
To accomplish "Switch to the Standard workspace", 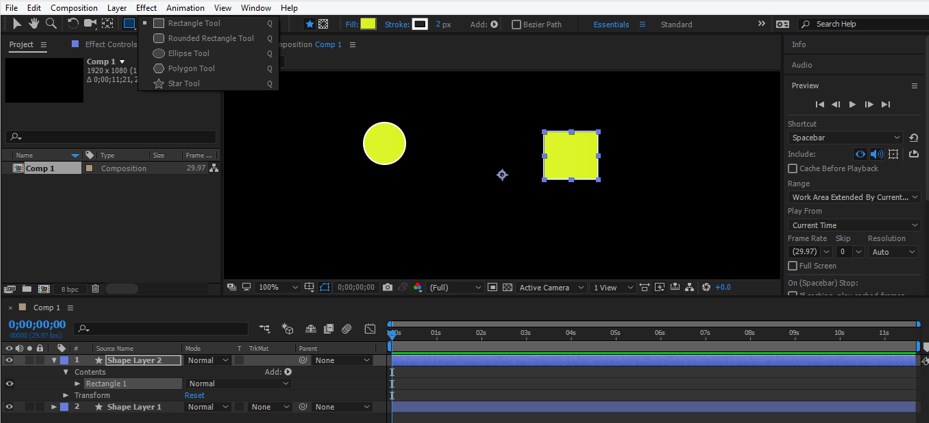I will click(676, 25).
